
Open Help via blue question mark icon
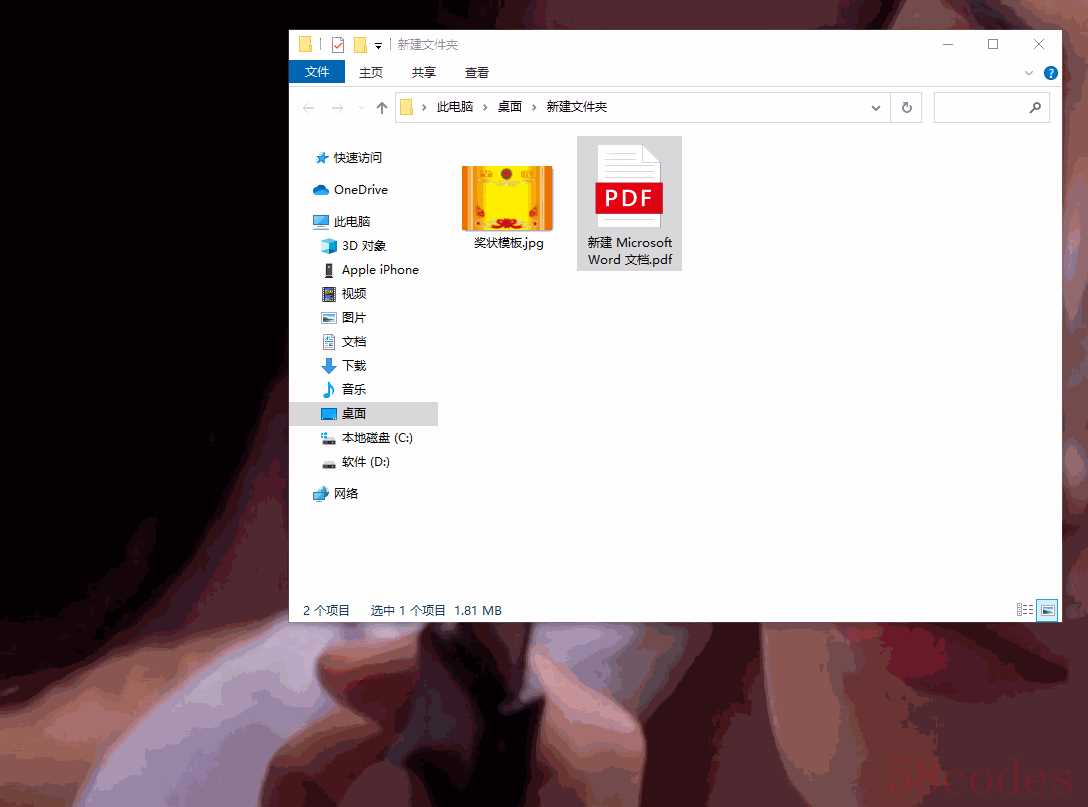[x=1051, y=73]
